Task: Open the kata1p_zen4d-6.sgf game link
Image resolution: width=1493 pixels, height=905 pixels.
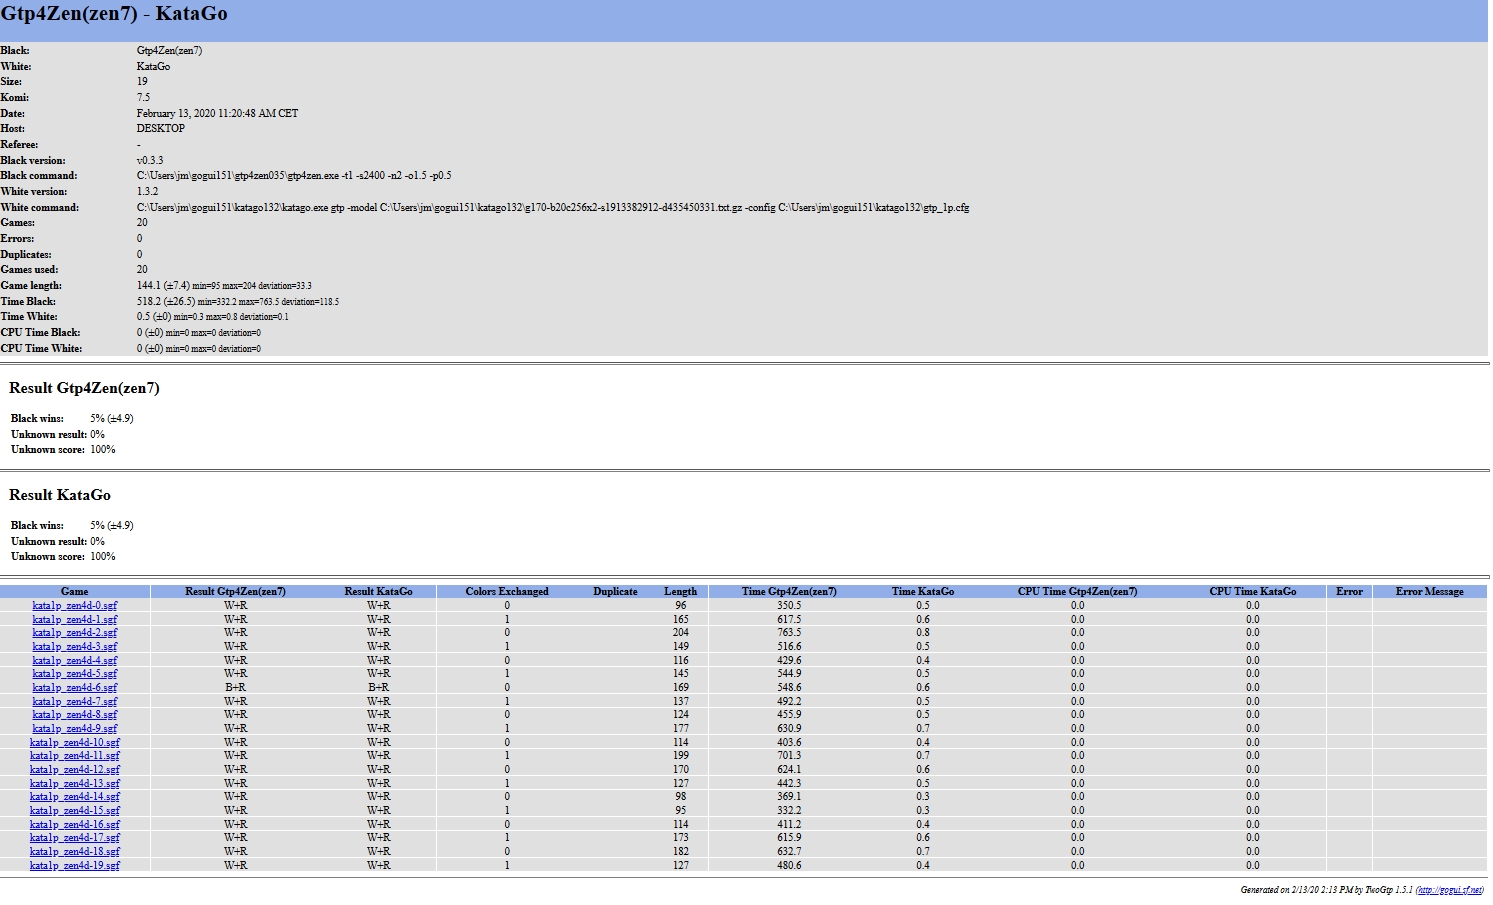Action: click(x=74, y=688)
